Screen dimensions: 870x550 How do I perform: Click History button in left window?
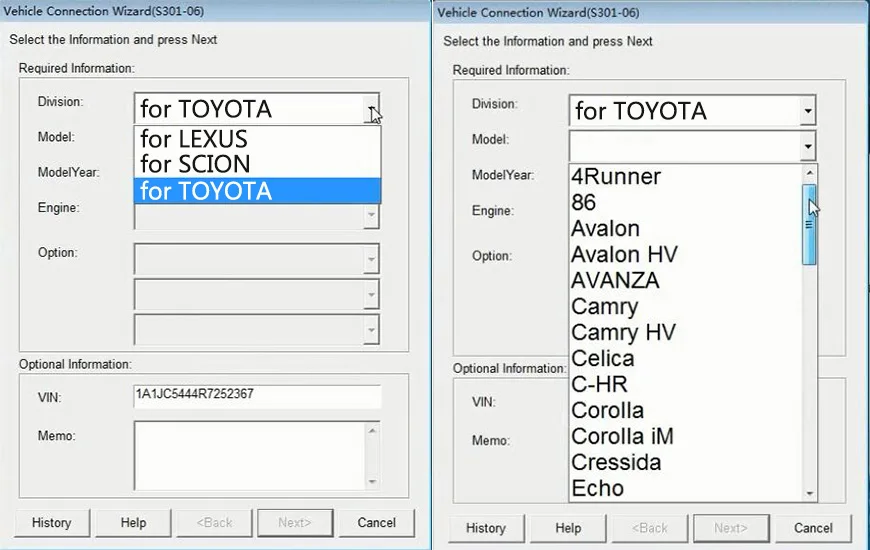click(x=52, y=523)
